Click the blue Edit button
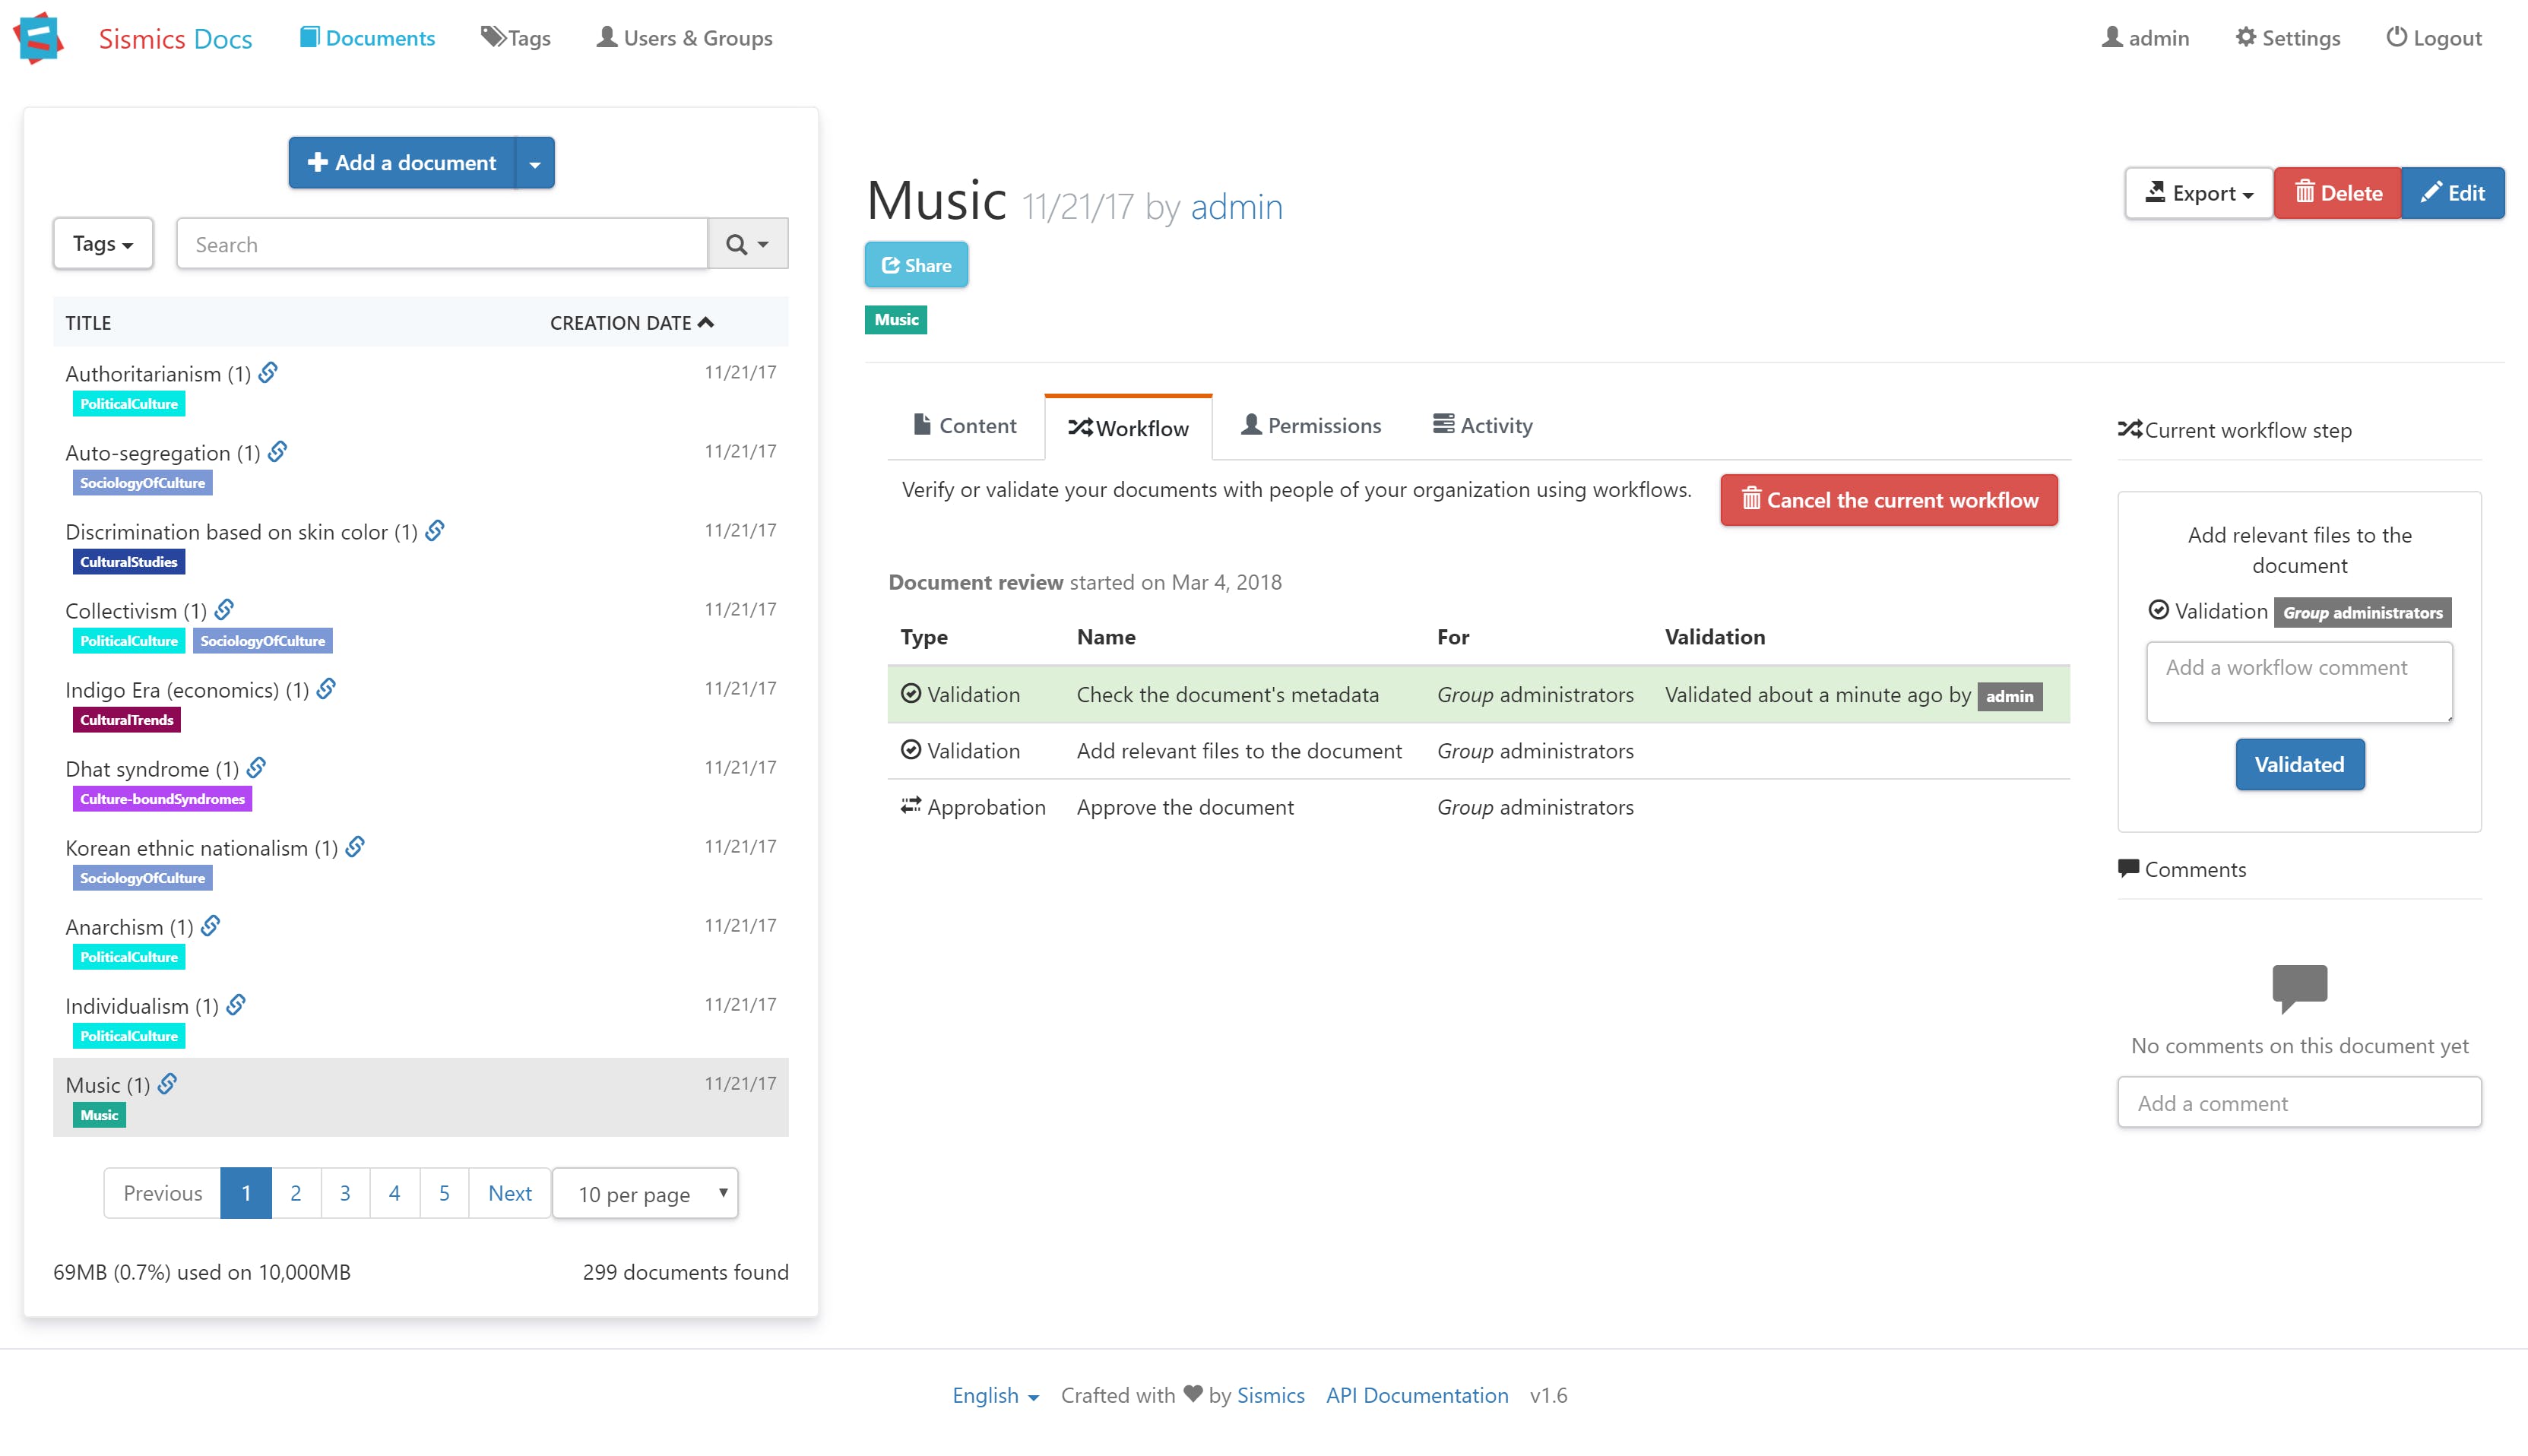The height and width of the screenshot is (1456, 2528). [2453, 193]
